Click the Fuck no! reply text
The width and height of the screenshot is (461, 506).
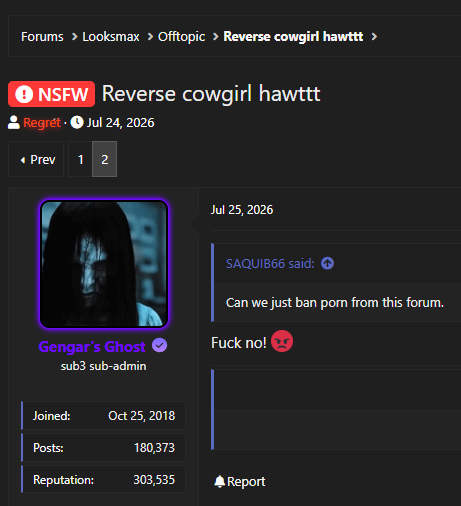tap(239, 343)
